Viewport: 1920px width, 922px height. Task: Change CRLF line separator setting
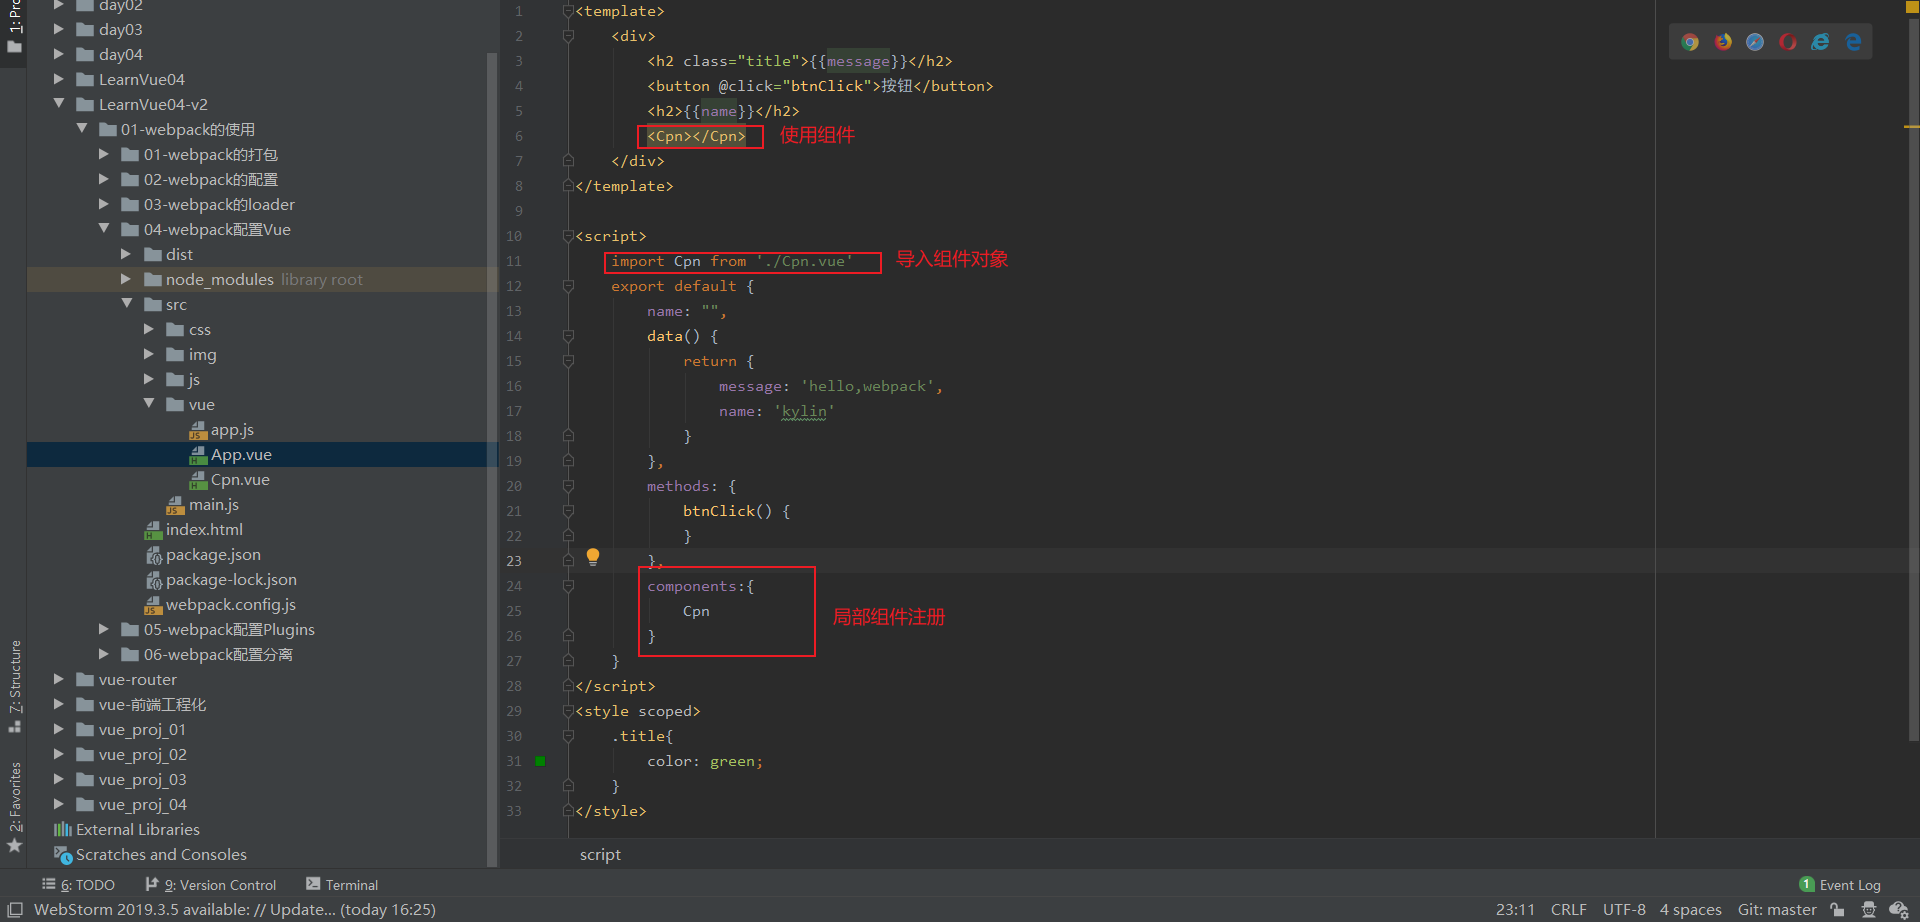pos(1568,910)
